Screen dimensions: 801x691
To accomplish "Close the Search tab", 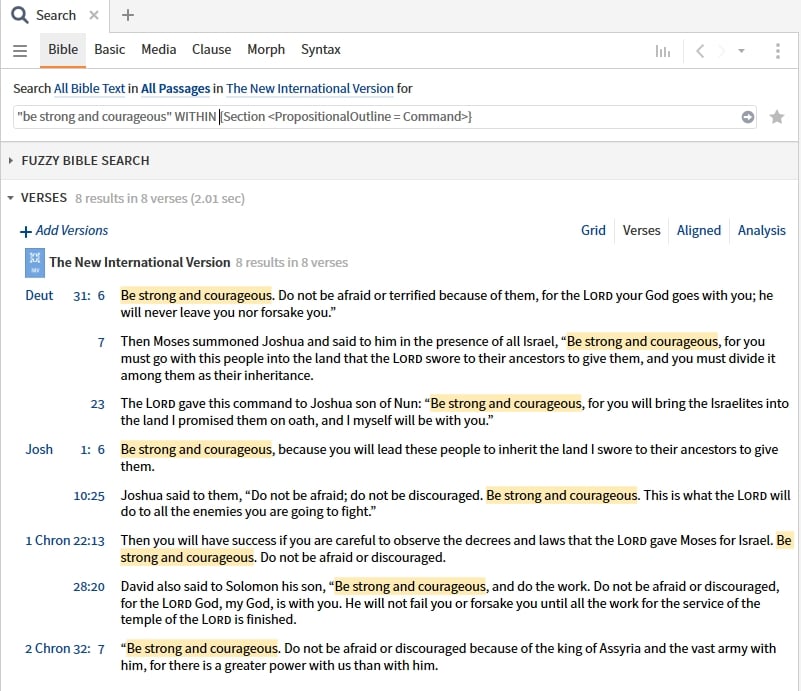I will click(94, 15).
